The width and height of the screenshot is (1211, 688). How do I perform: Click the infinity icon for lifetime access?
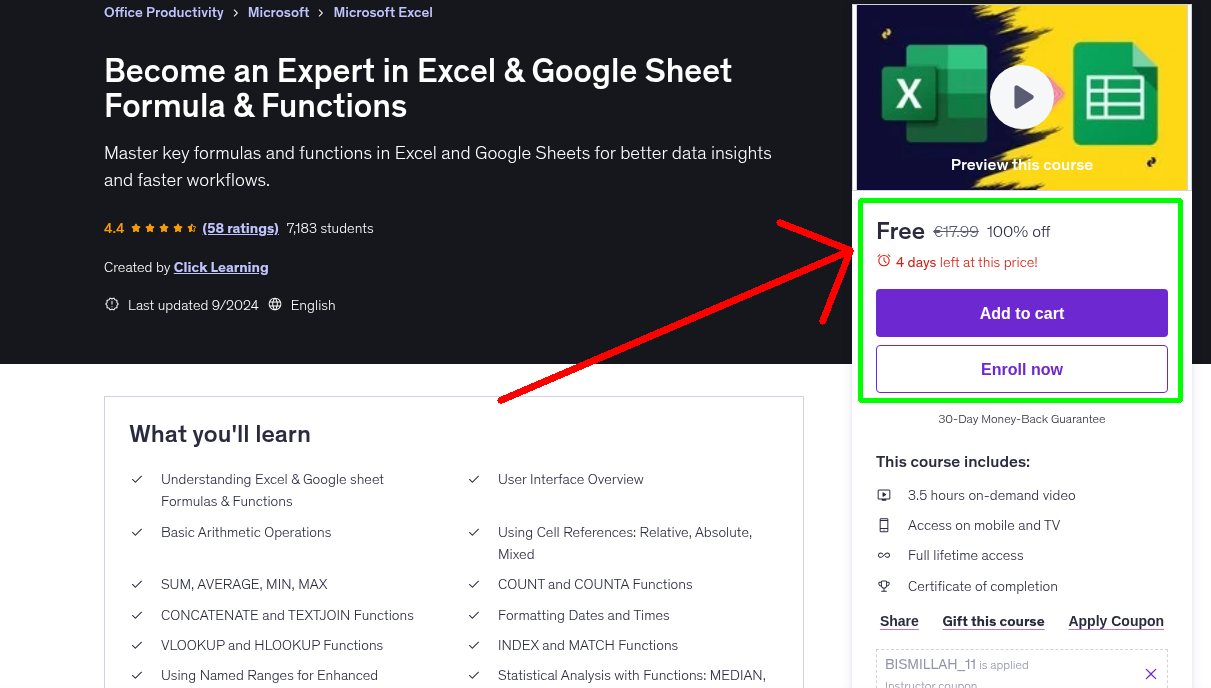(x=884, y=555)
